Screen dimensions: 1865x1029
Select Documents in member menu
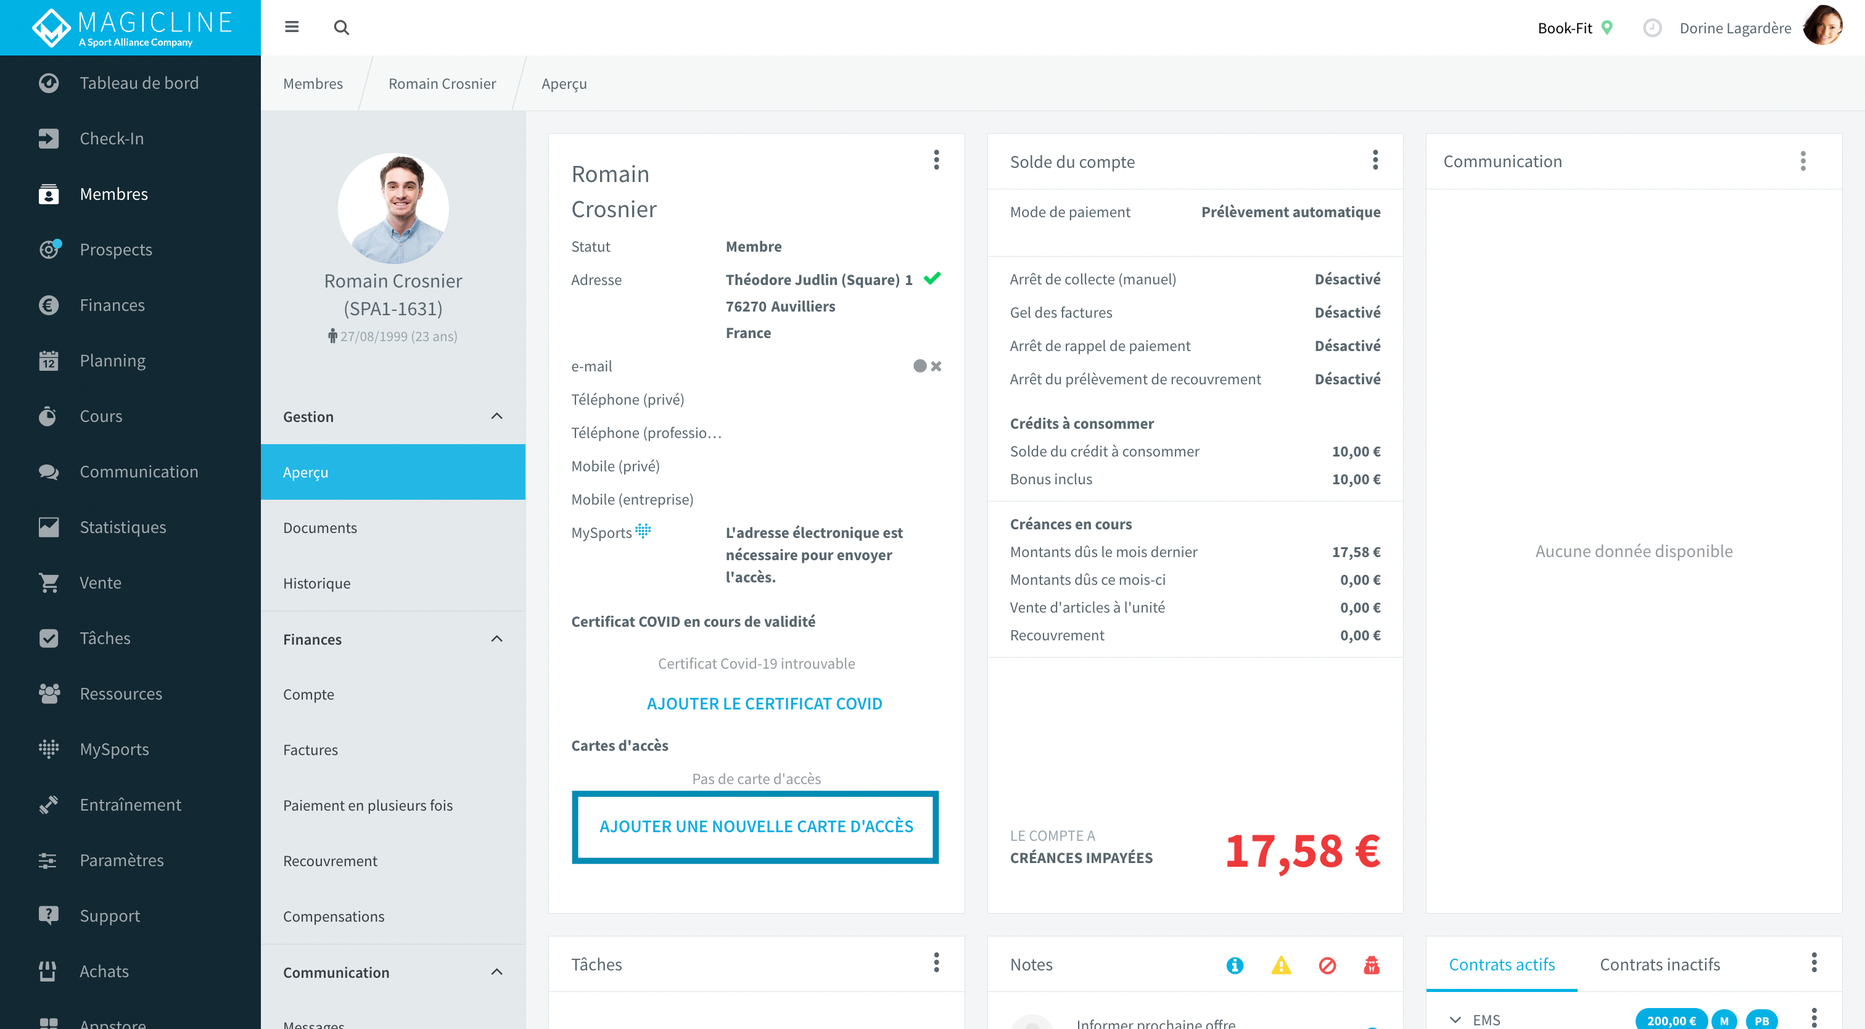(x=320, y=528)
